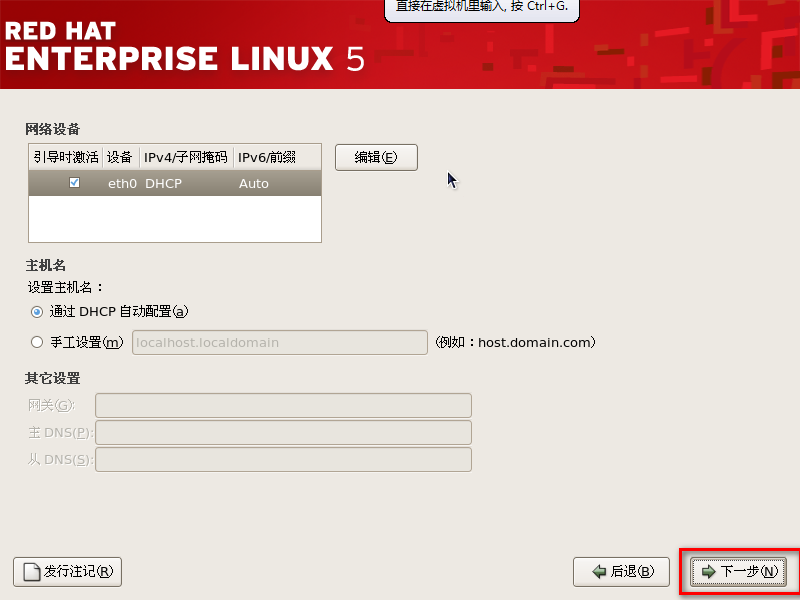Click the 设备 column header

(x=121, y=157)
